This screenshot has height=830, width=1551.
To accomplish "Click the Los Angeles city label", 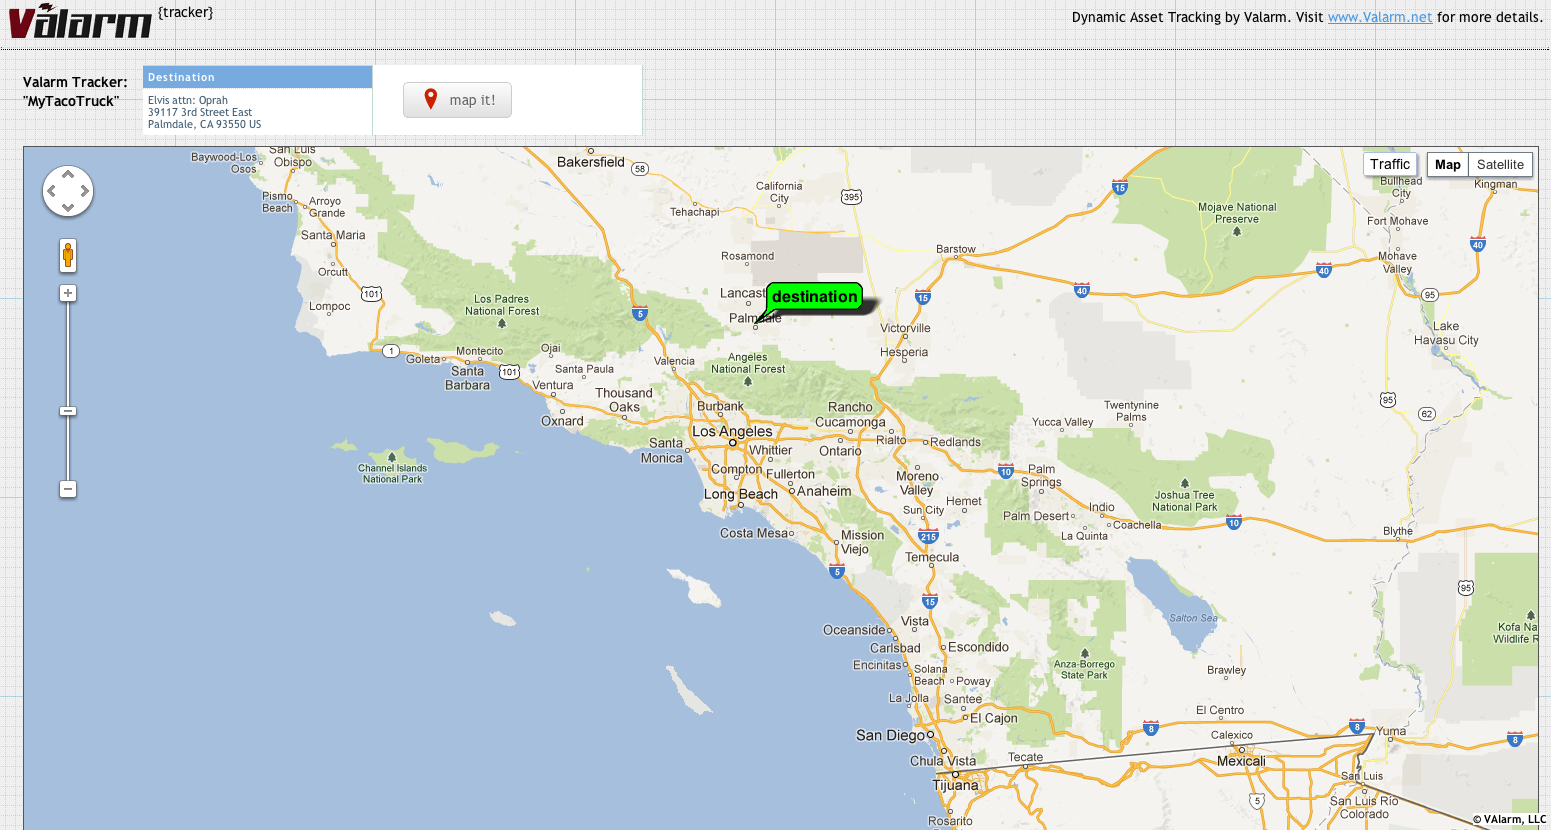I will 732,431.
